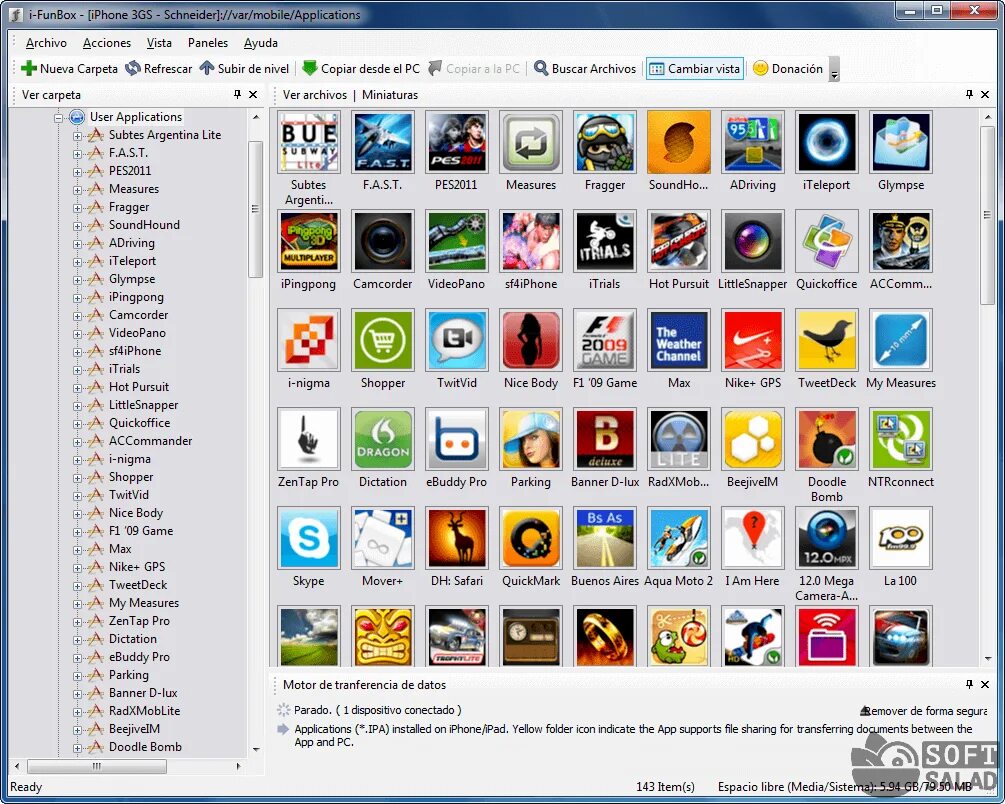1005x804 pixels.
Task: Select the i-nigma app icon
Action: click(308, 340)
